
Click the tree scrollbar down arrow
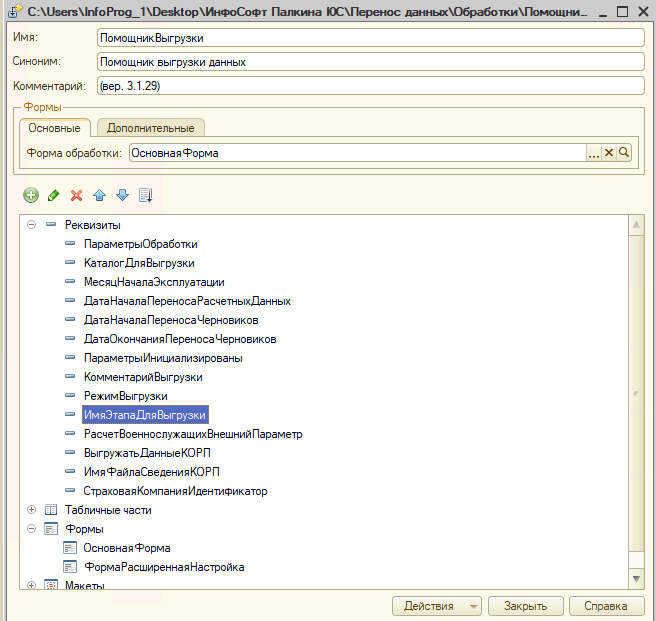point(636,579)
